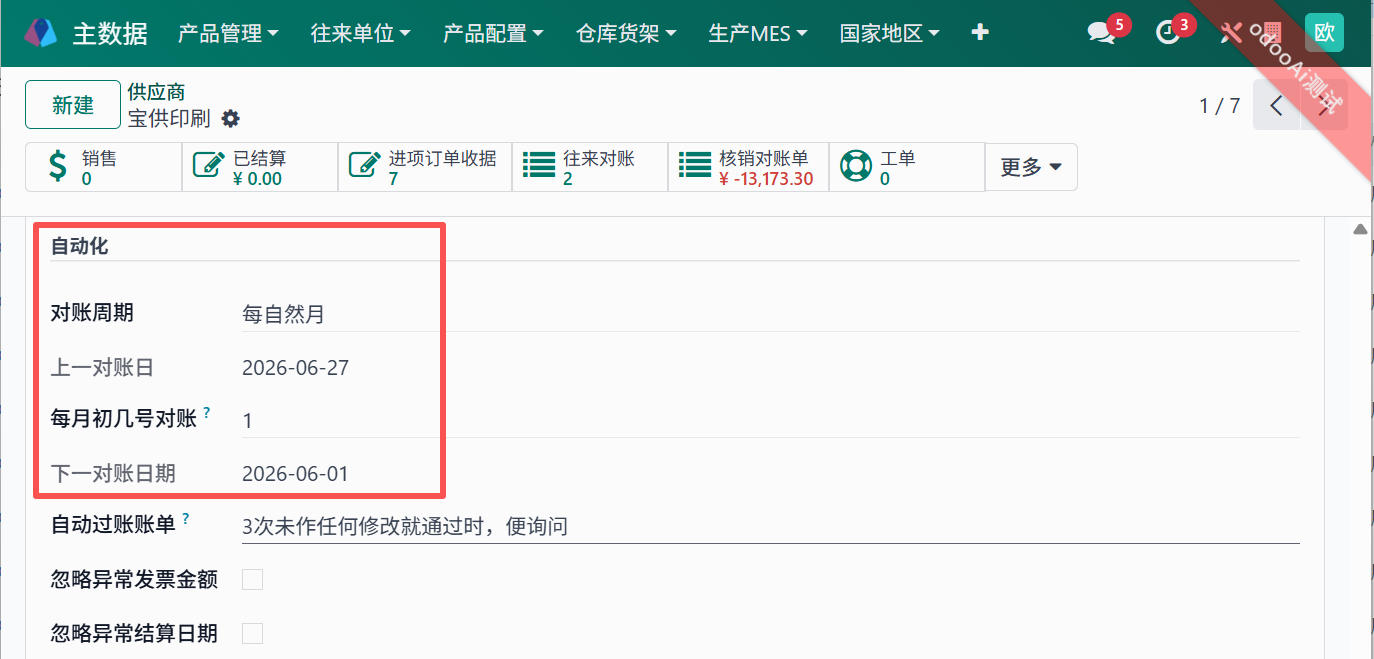Expand 更多 dropdown button
This screenshot has height=659, width=1374.
click(x=1031, y=167)
